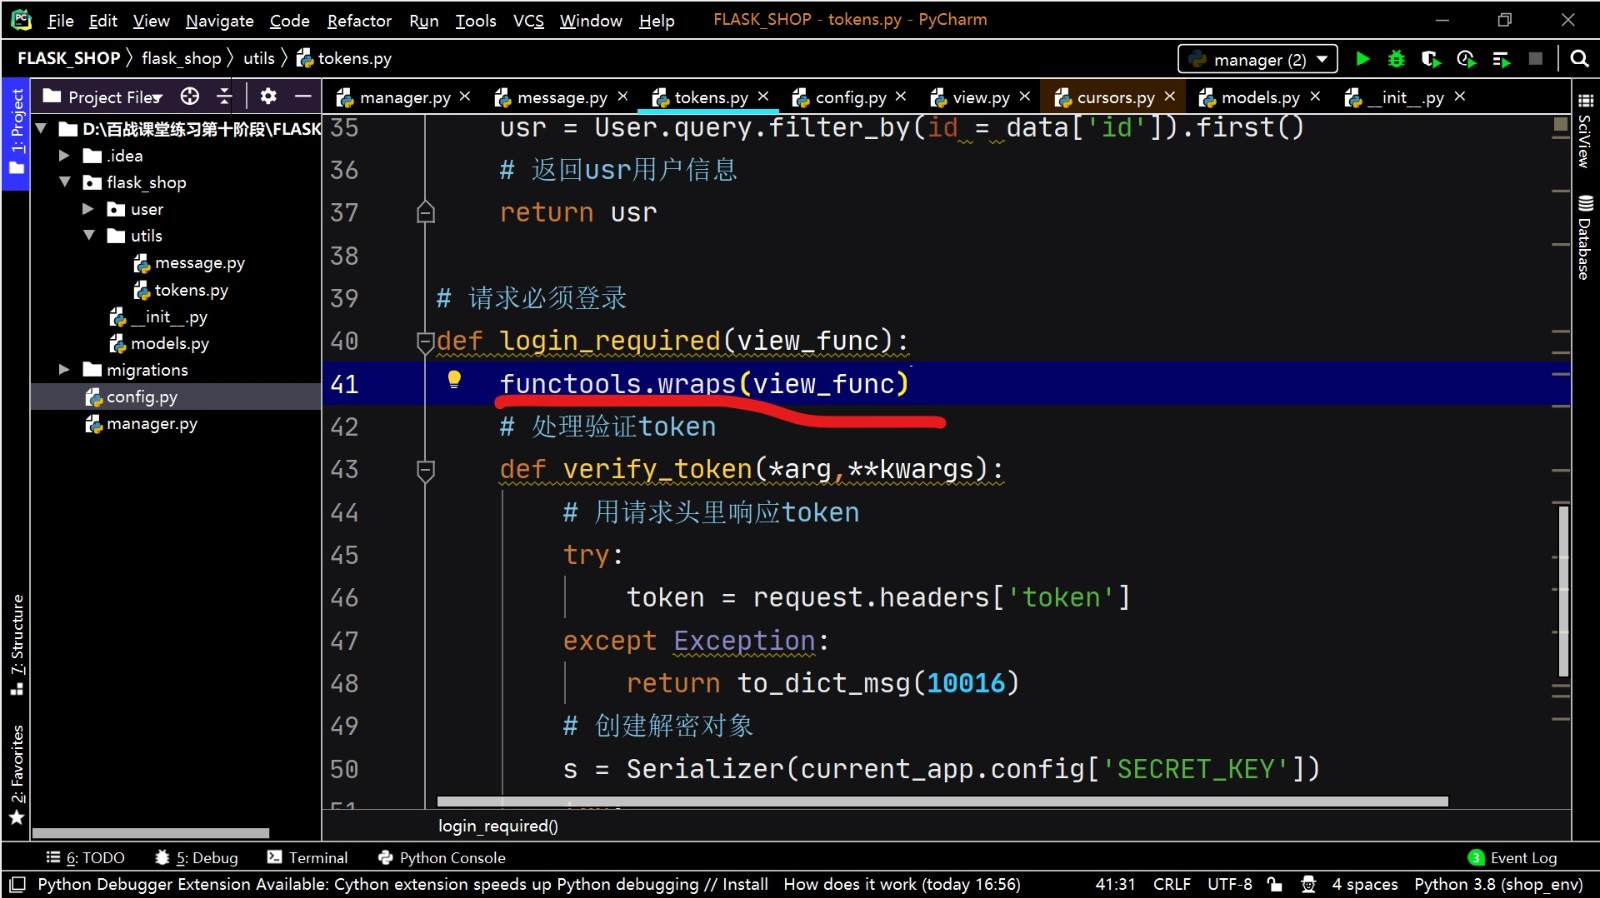Open the Structure tool window
This screenshot has height=898, width=1600.
16,645
